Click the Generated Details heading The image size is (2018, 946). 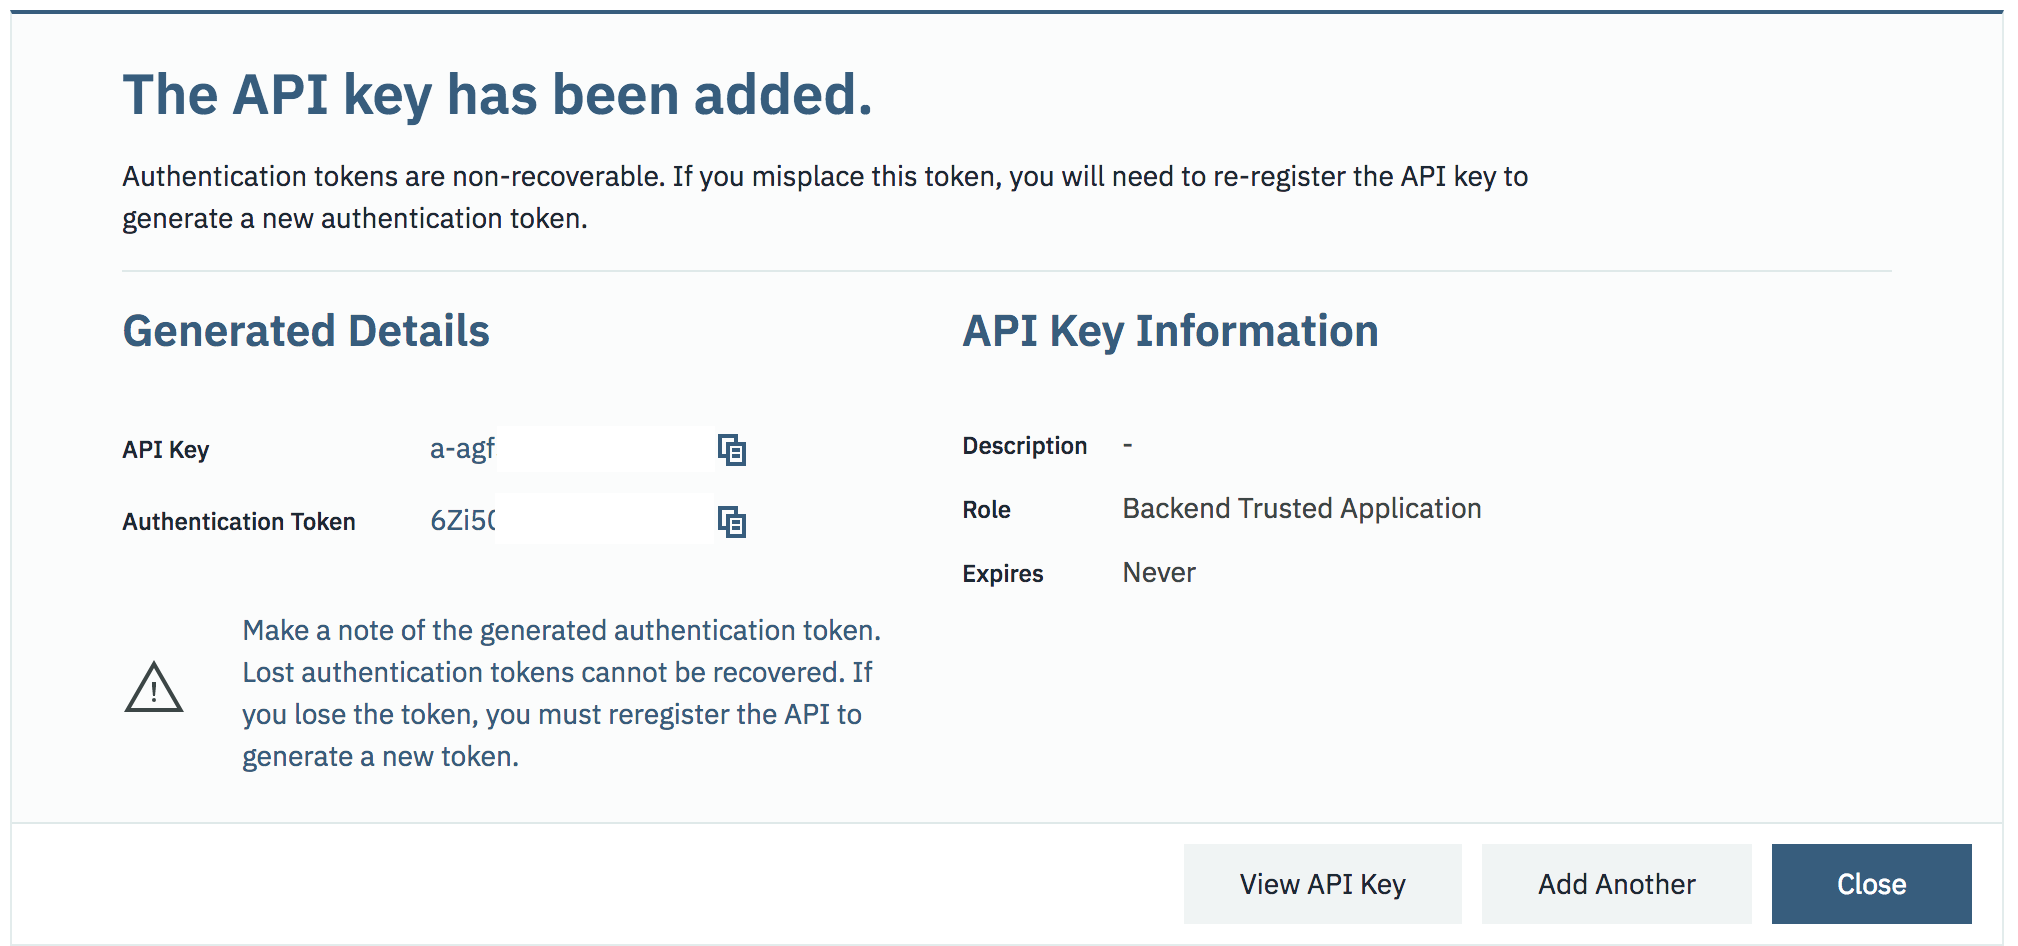[306, 331]
